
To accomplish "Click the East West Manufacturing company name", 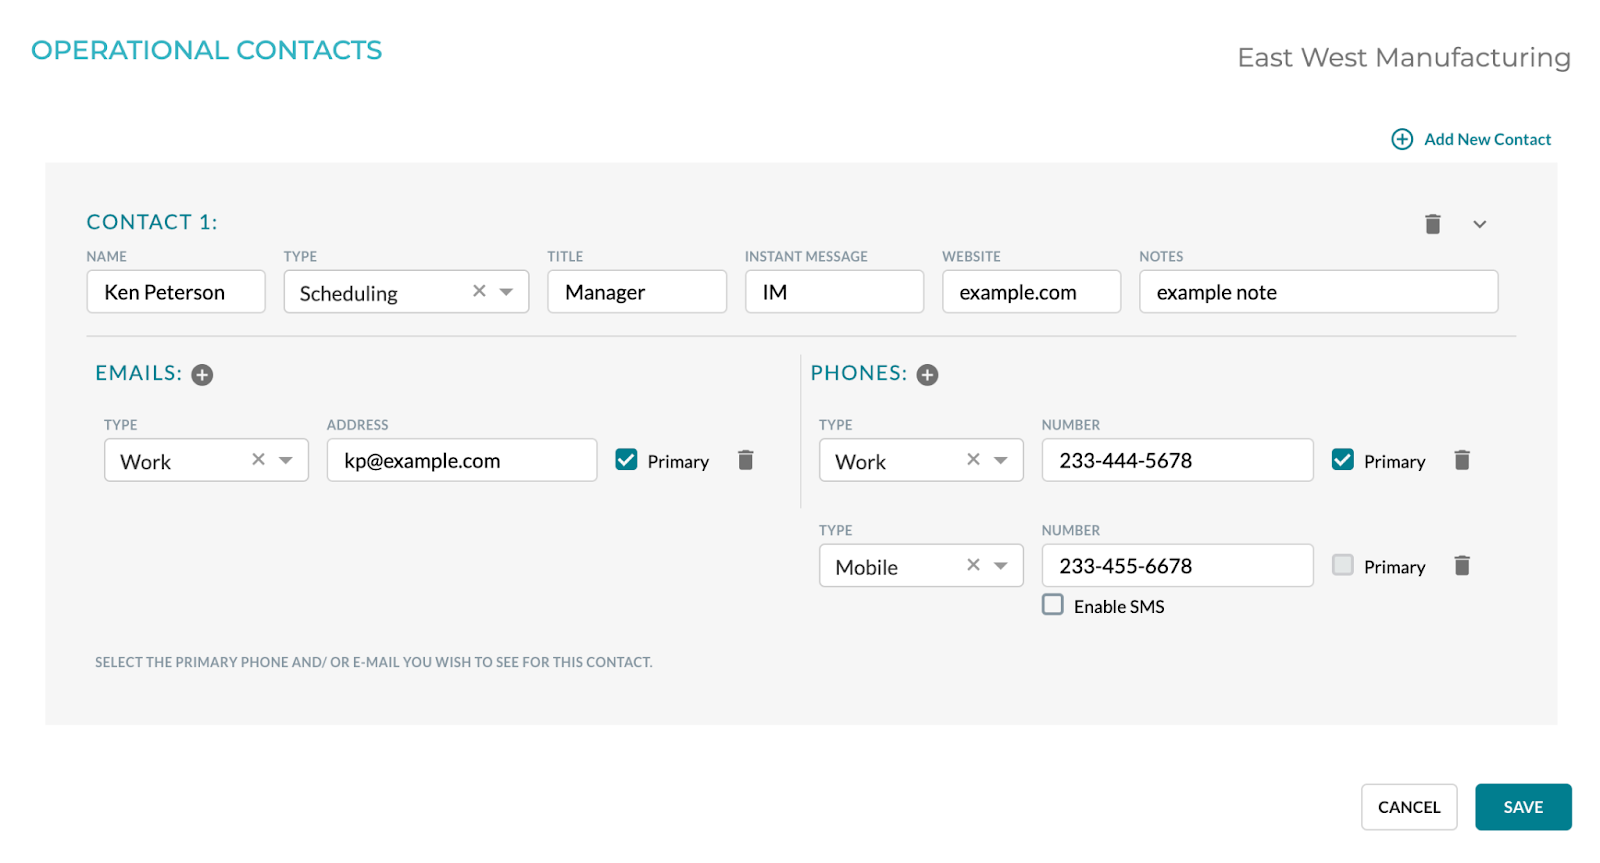I will click(x=1404, y=58).
